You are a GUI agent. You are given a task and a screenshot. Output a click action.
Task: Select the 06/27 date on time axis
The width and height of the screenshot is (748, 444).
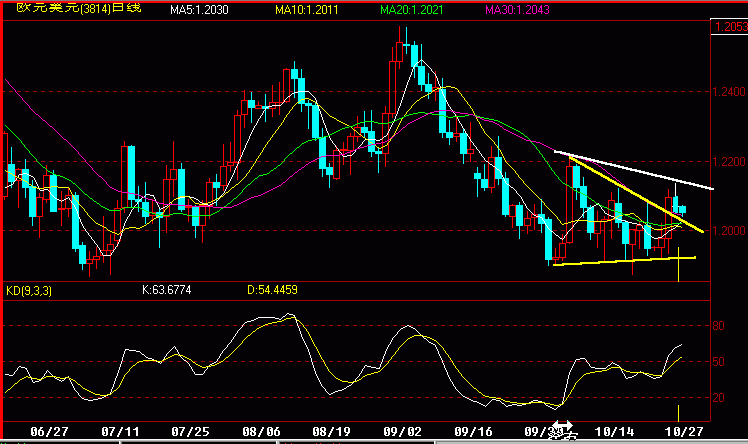[49, 432]
